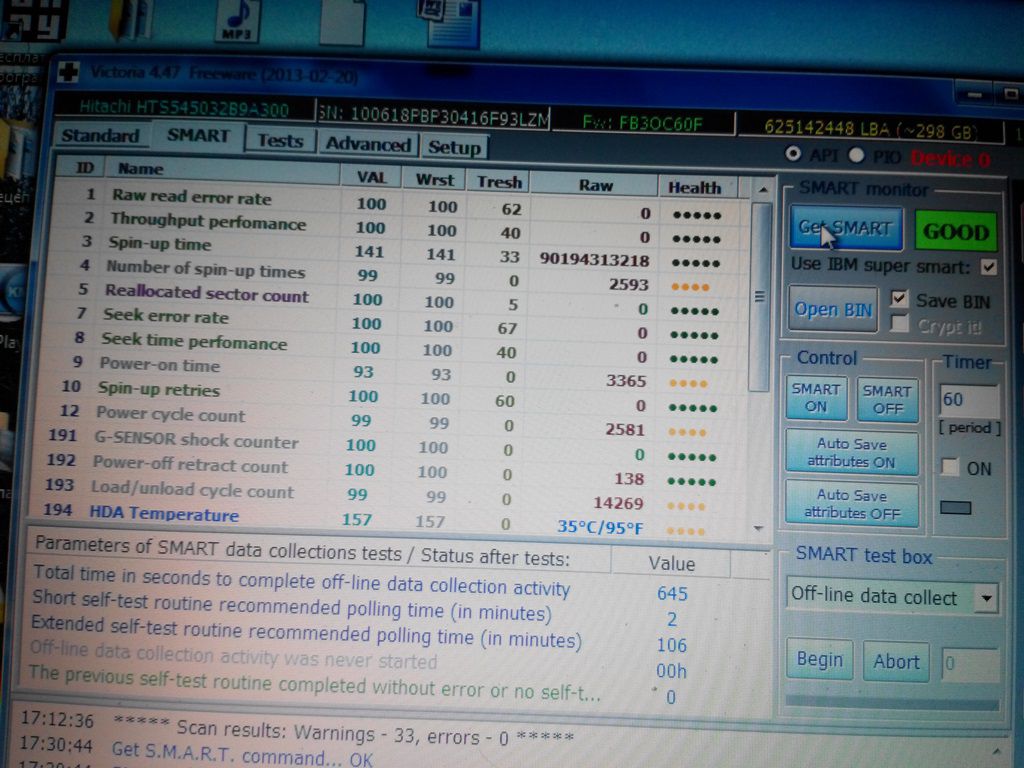The height and width of the screenshot is (768, 1024).
Task: Enable Auto Save attributes ON
Action: pos(852,453)
